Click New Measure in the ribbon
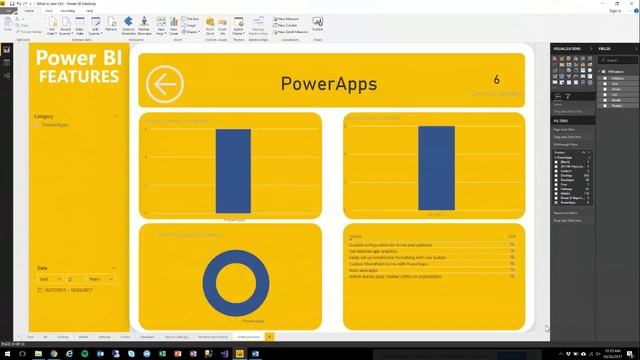Image resolution: width=640 pixels, height=360 pixels. tap(286, 19)
